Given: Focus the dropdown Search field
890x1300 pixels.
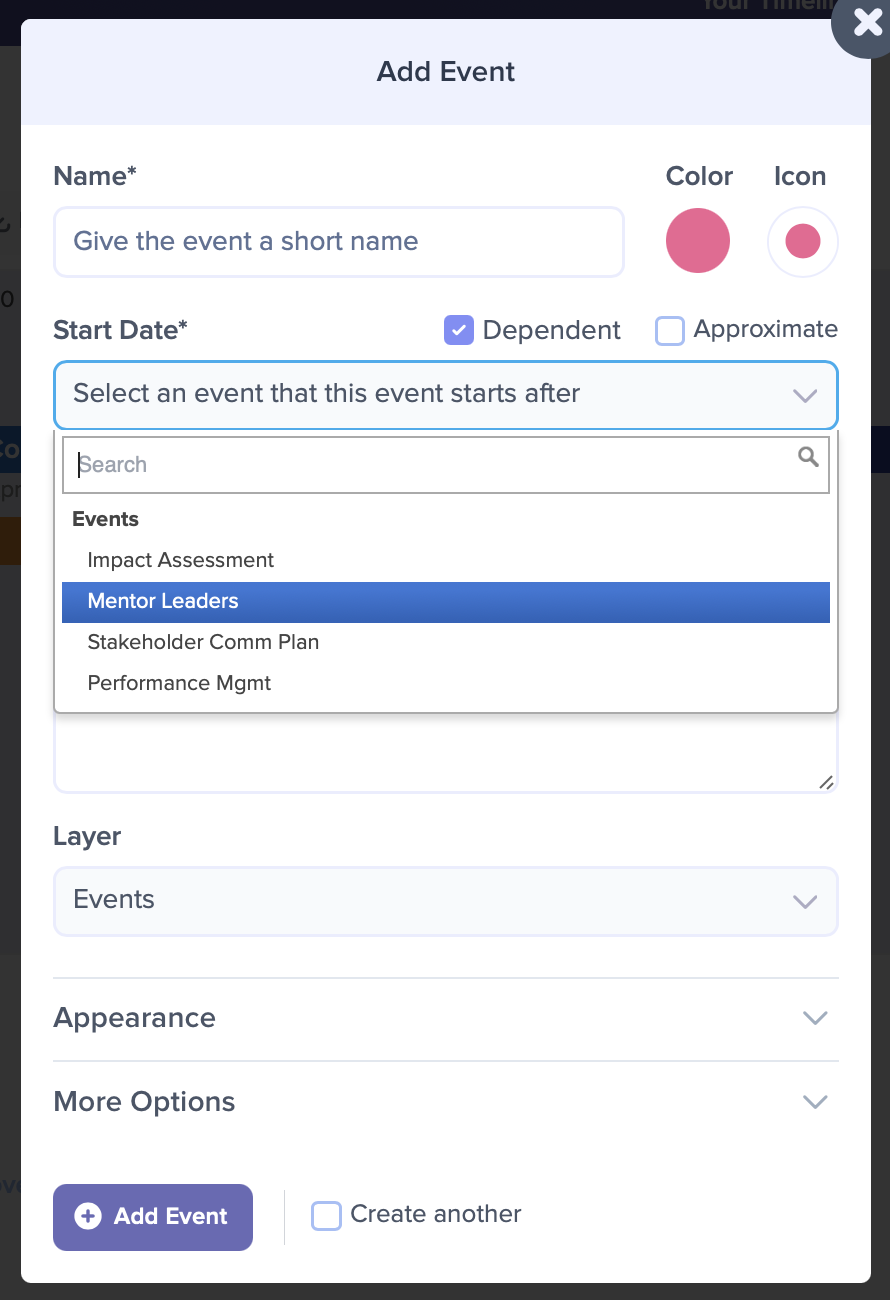Looking at the screenshot, I should coord(445,465).
